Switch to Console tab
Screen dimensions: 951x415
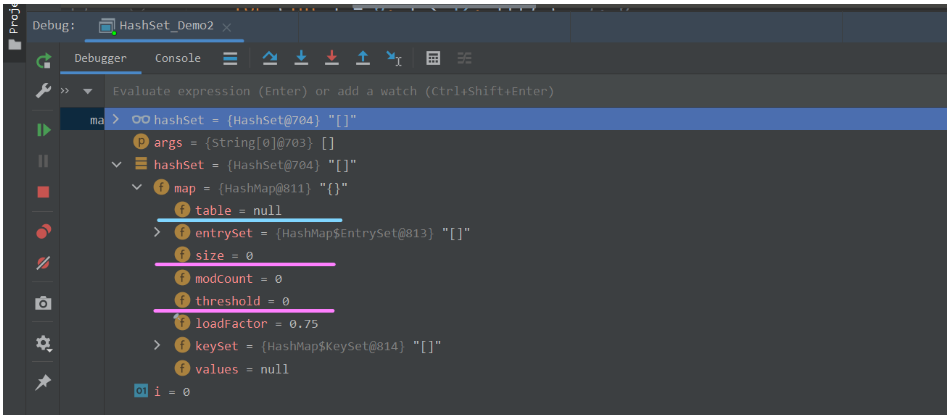178,58
